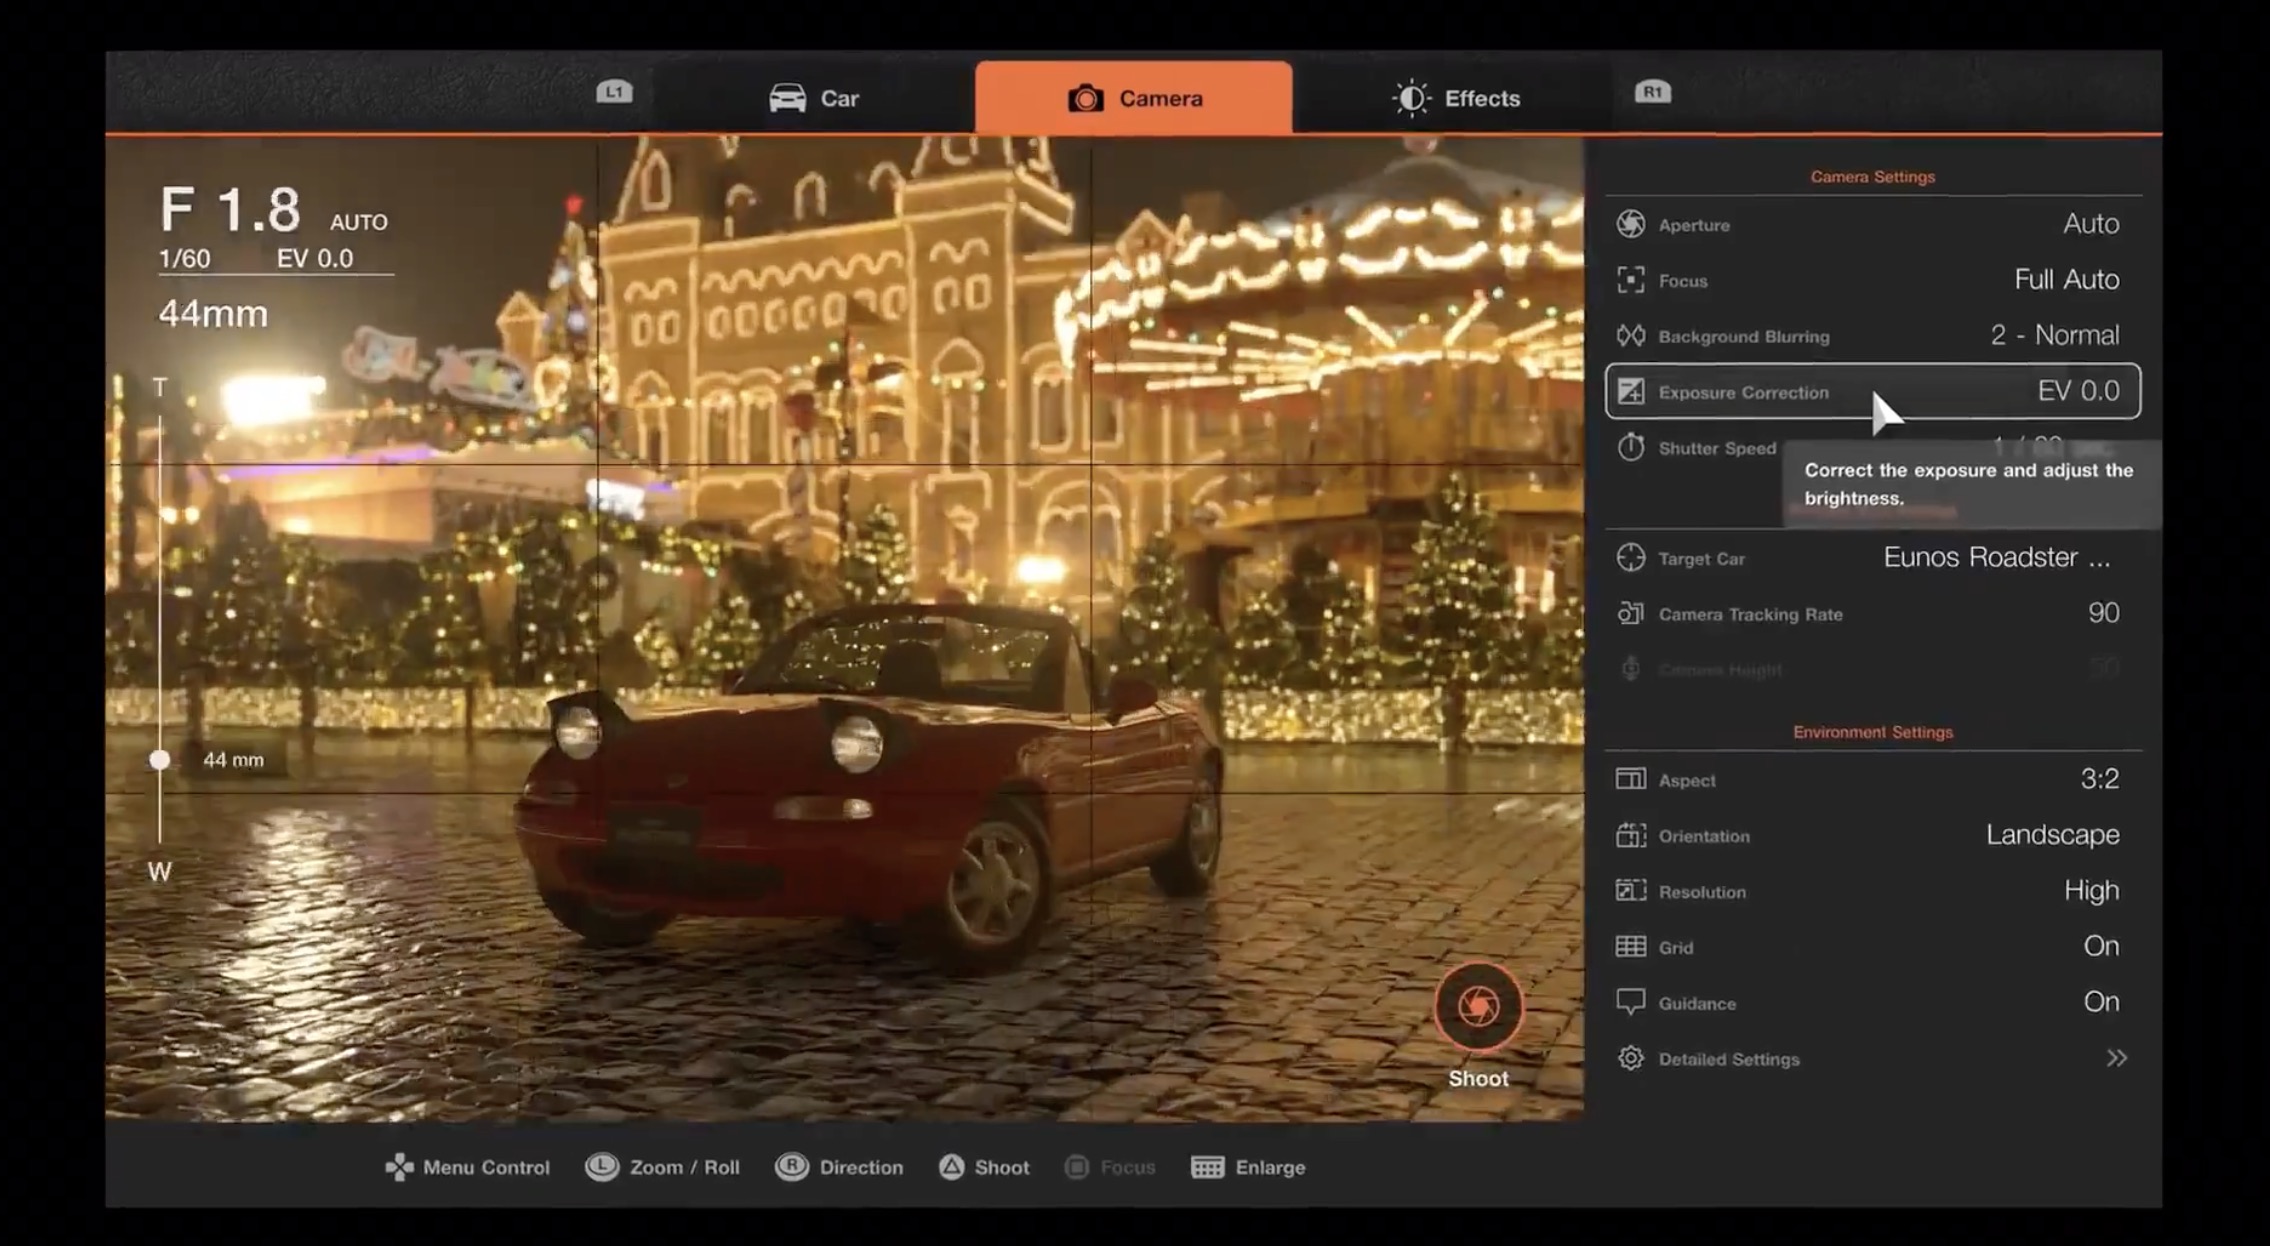Click the Camera Tracking Rate icon
This screenshot has width=2270, height=1246.
(1631, 613)
